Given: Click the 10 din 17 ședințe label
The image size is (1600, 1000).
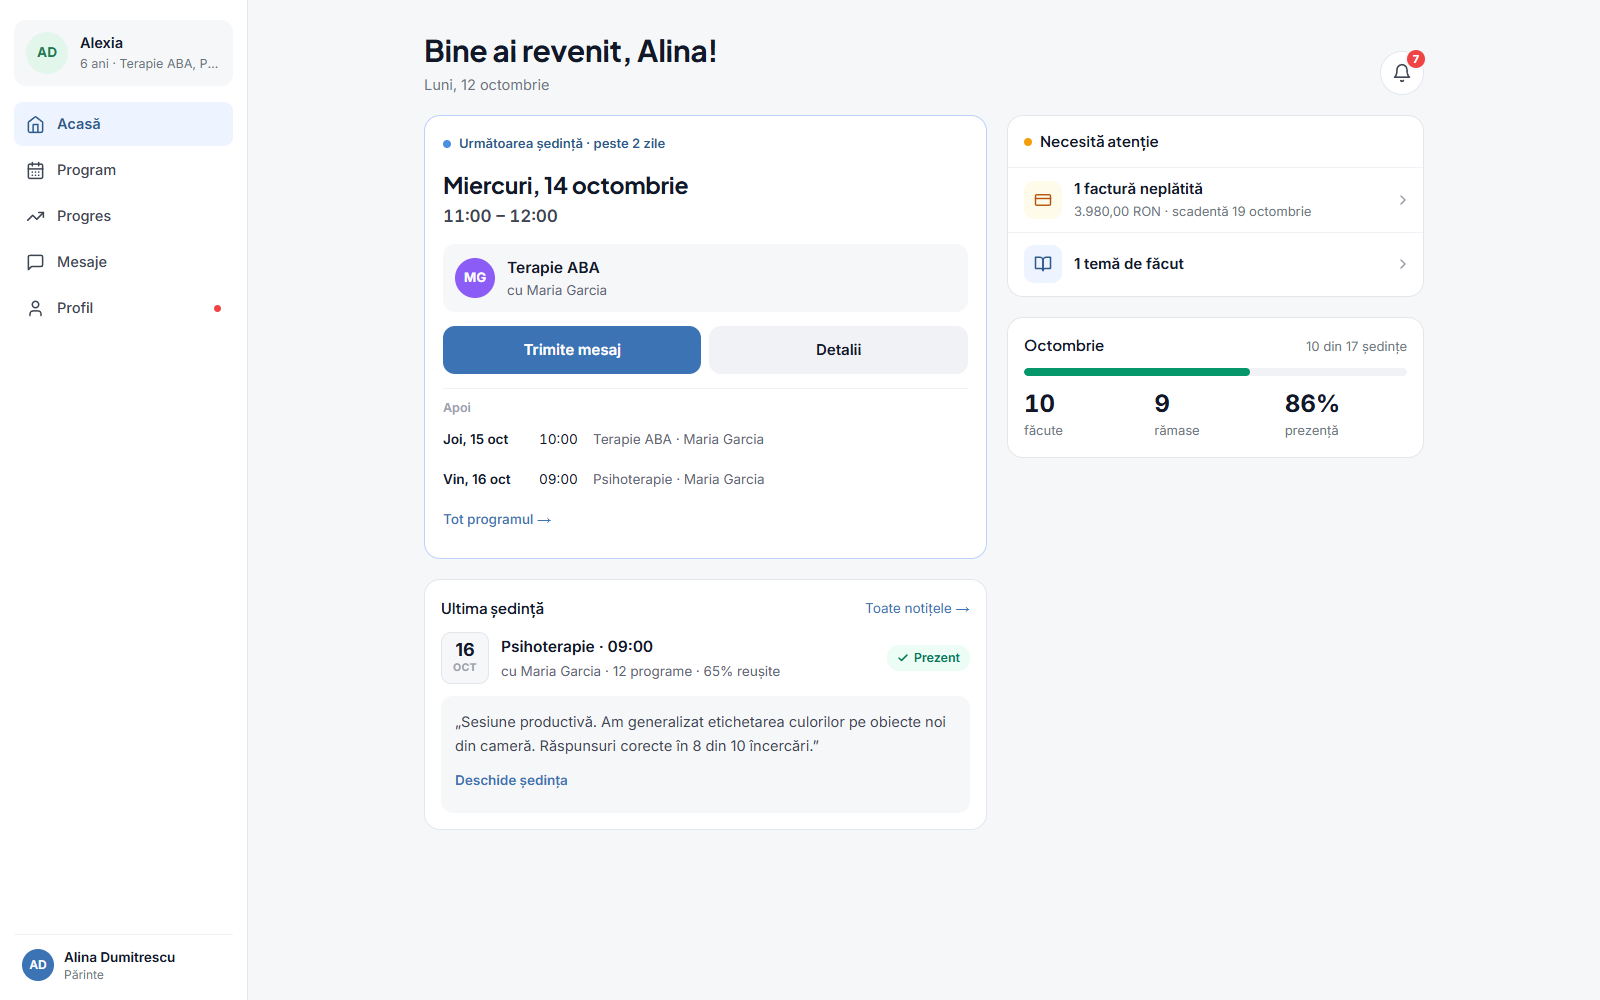Looking at the screenshot, I should [1356, 346].
